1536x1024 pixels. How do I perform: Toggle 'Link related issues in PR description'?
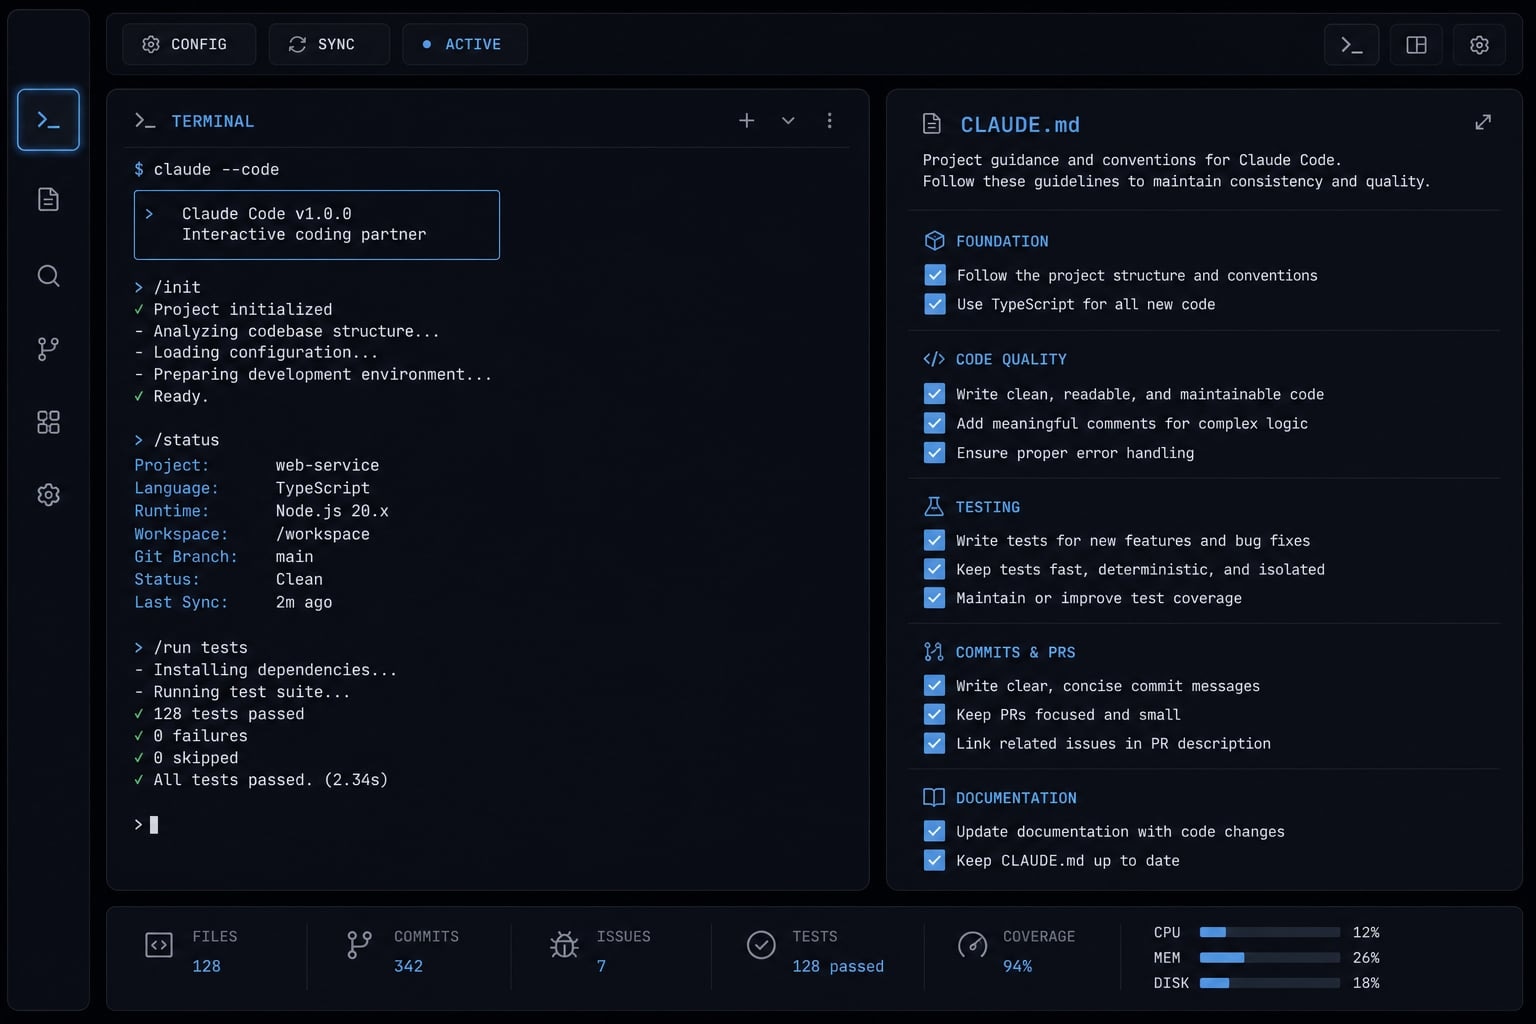pyautogui.click(x=934, y=743)
